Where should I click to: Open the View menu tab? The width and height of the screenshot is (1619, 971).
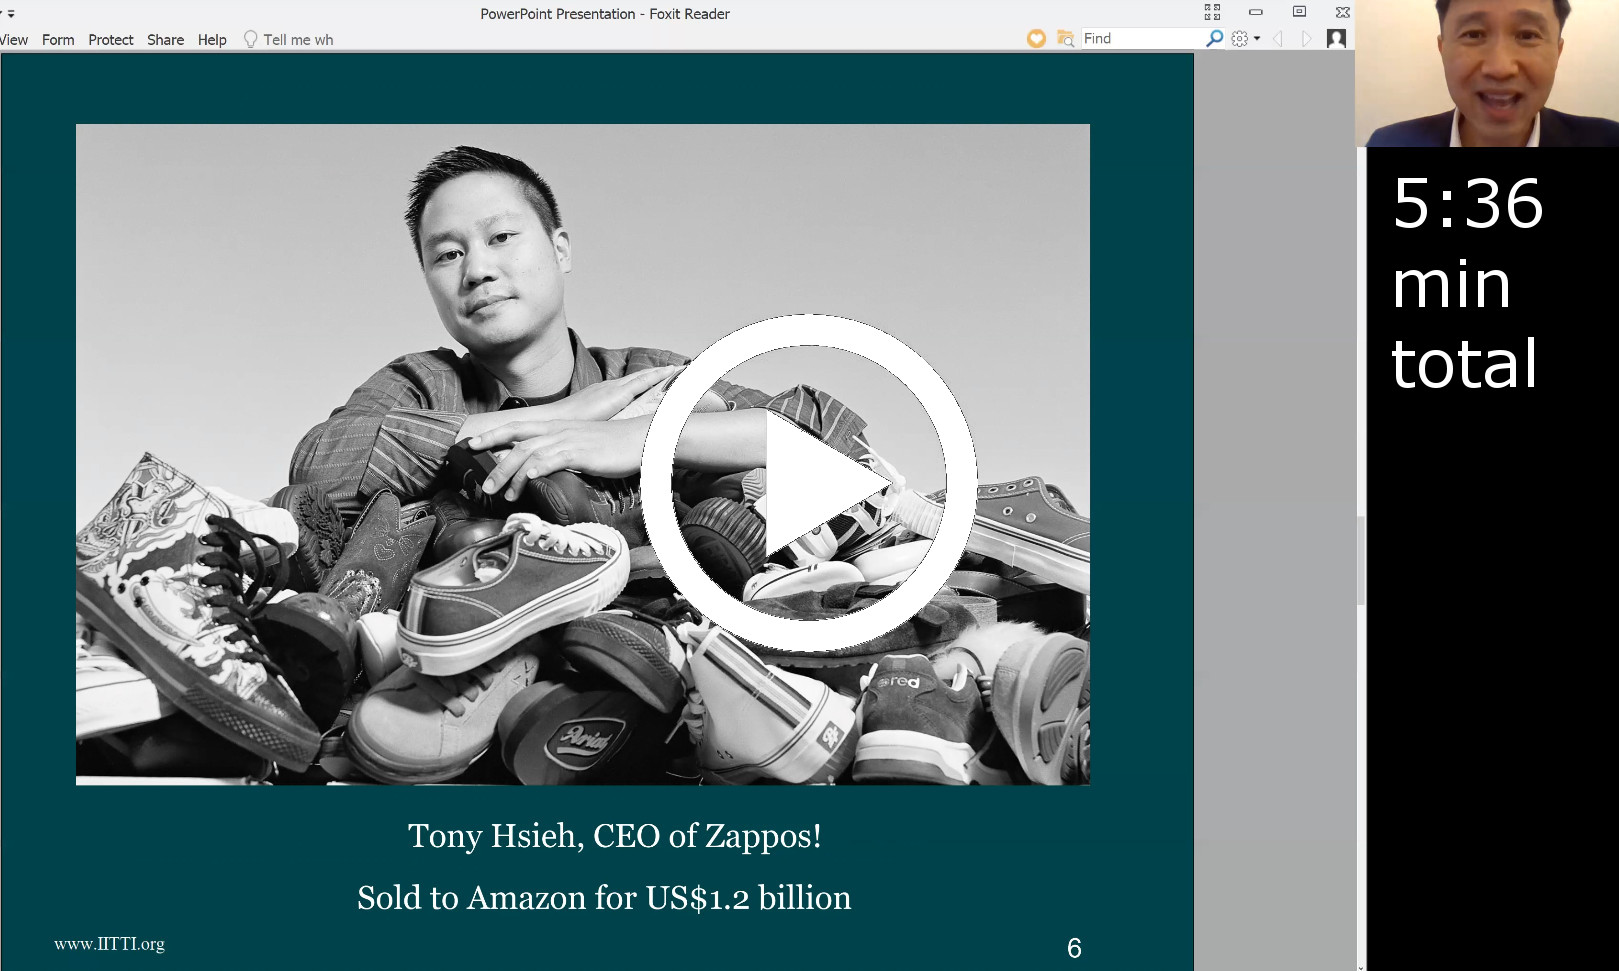click(14, 40)
